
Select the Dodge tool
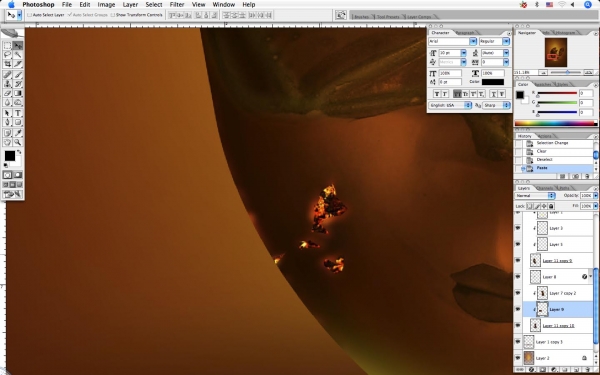pos(18,102)
